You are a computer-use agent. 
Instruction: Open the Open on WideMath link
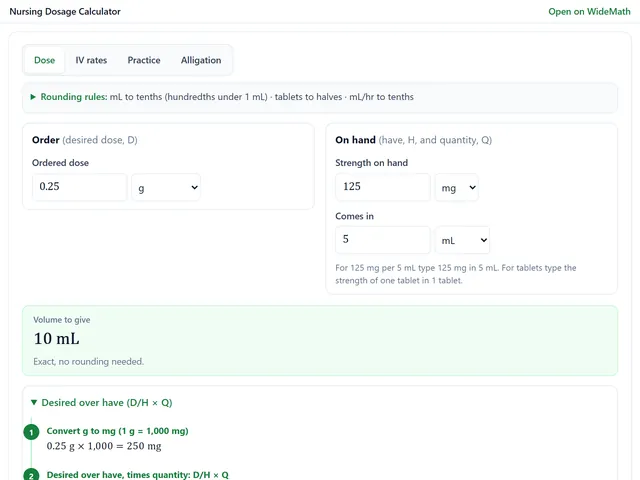pos(589,11)
